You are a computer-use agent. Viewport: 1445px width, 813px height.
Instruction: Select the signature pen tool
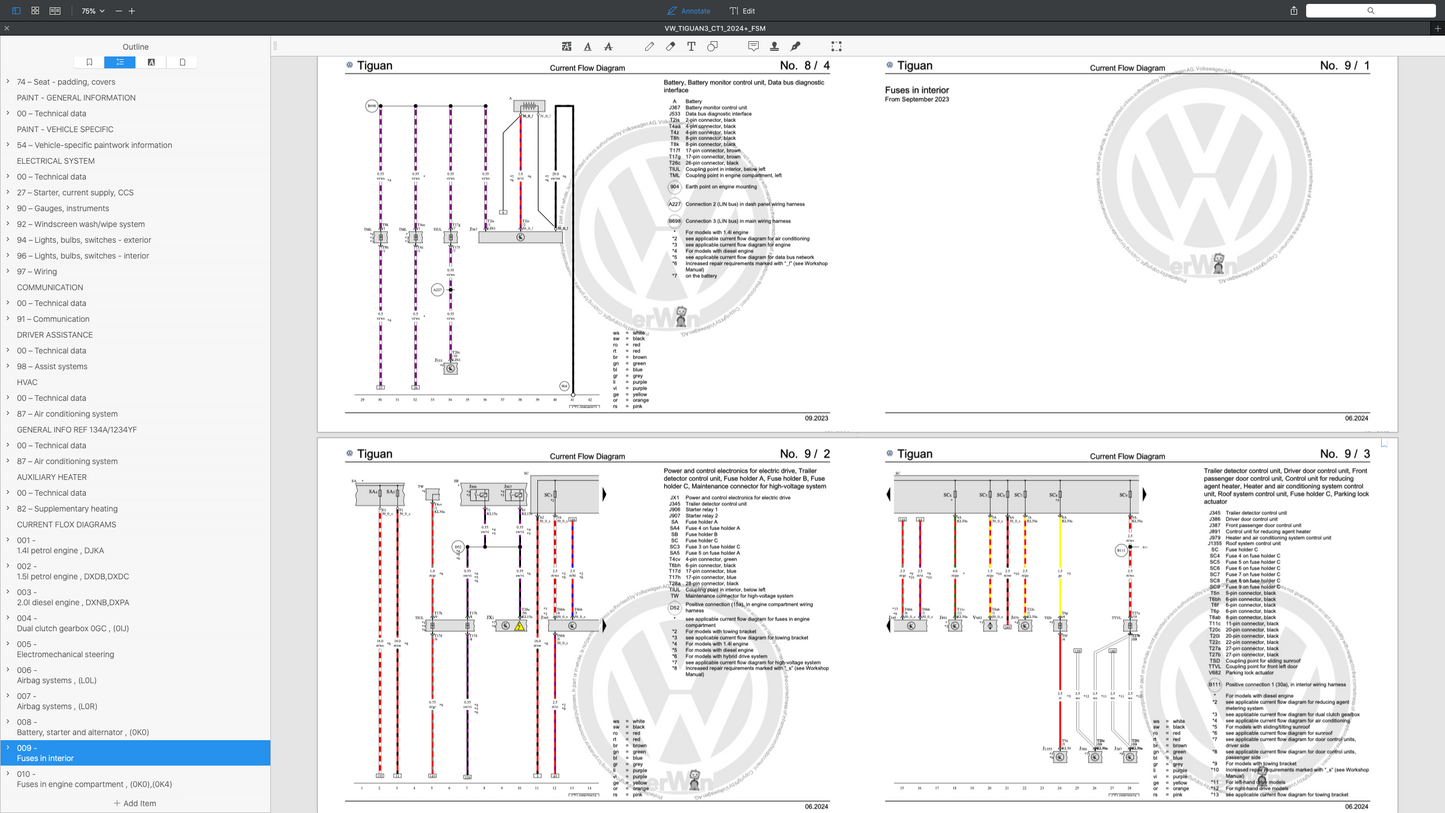pos(795,46)
